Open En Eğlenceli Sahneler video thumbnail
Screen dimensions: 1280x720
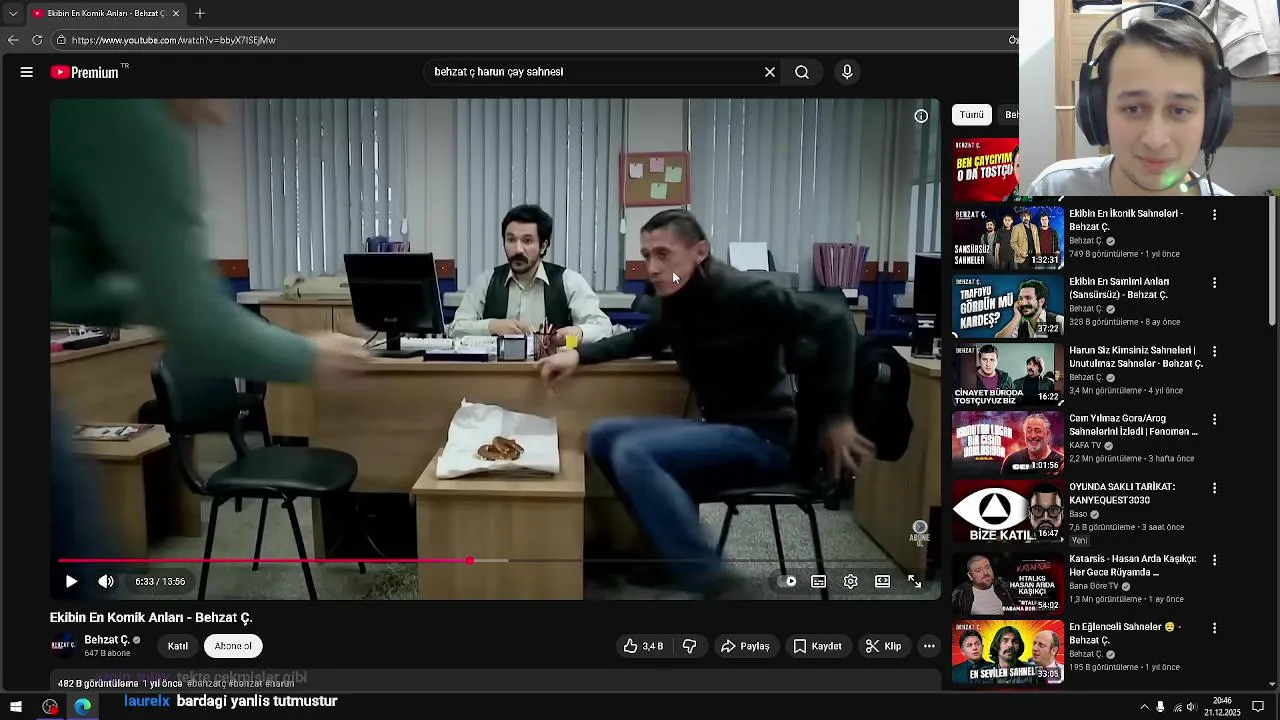tap(1007, 651)
